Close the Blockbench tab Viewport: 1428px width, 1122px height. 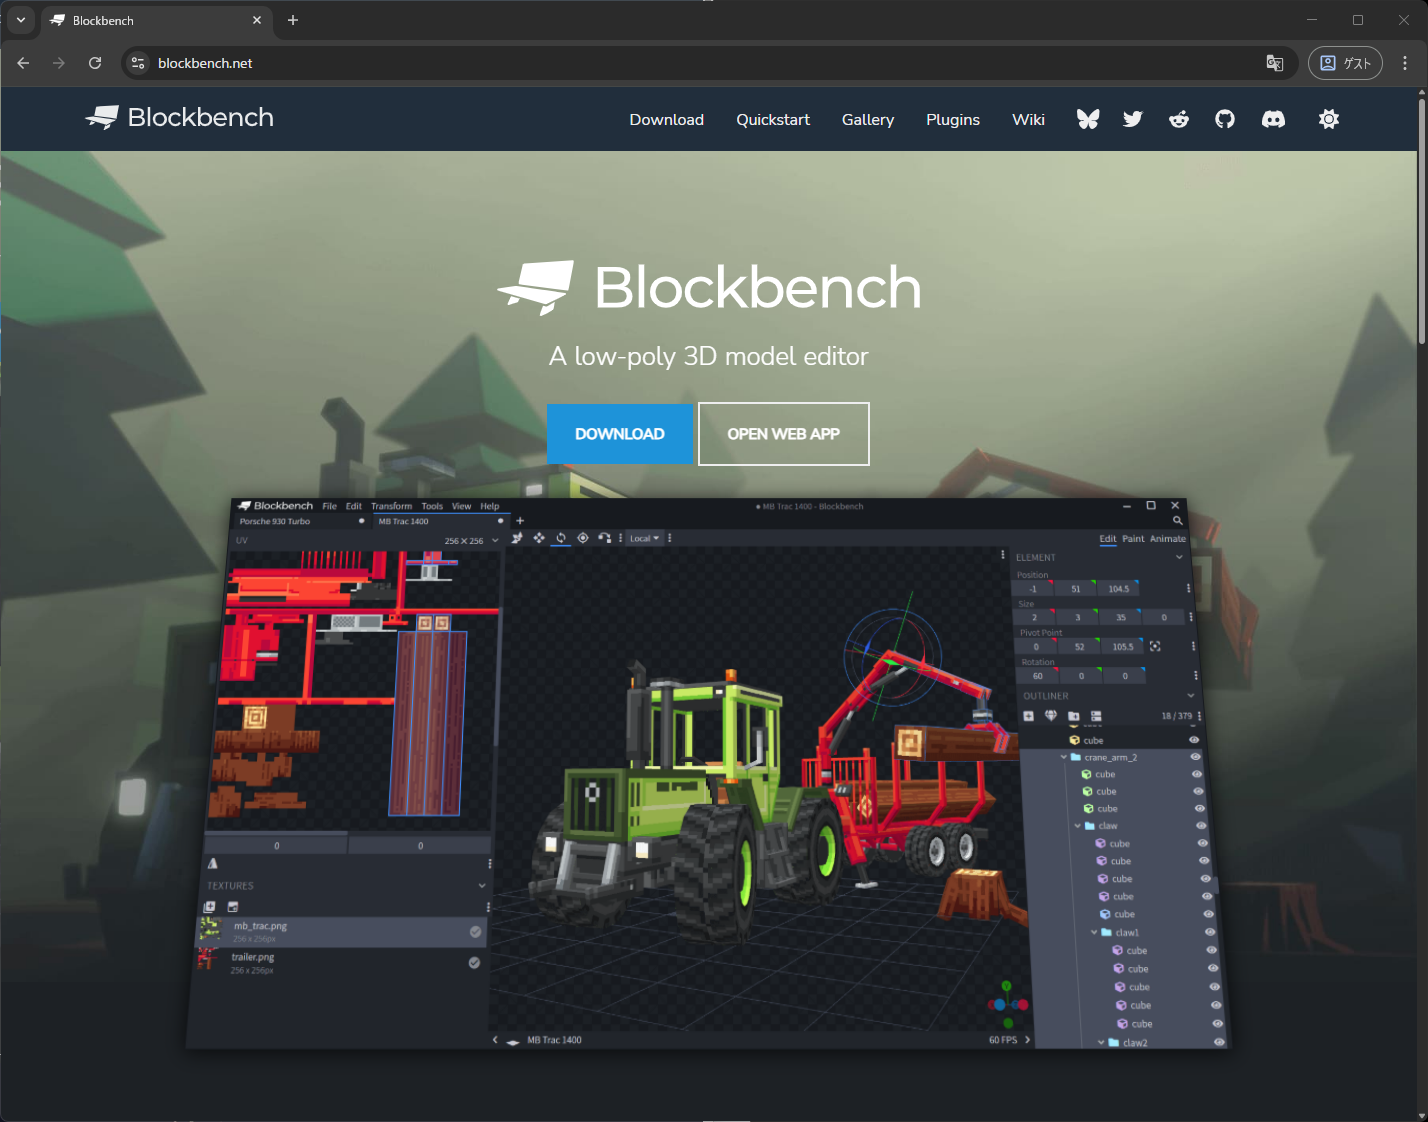[x=257, y=20]
